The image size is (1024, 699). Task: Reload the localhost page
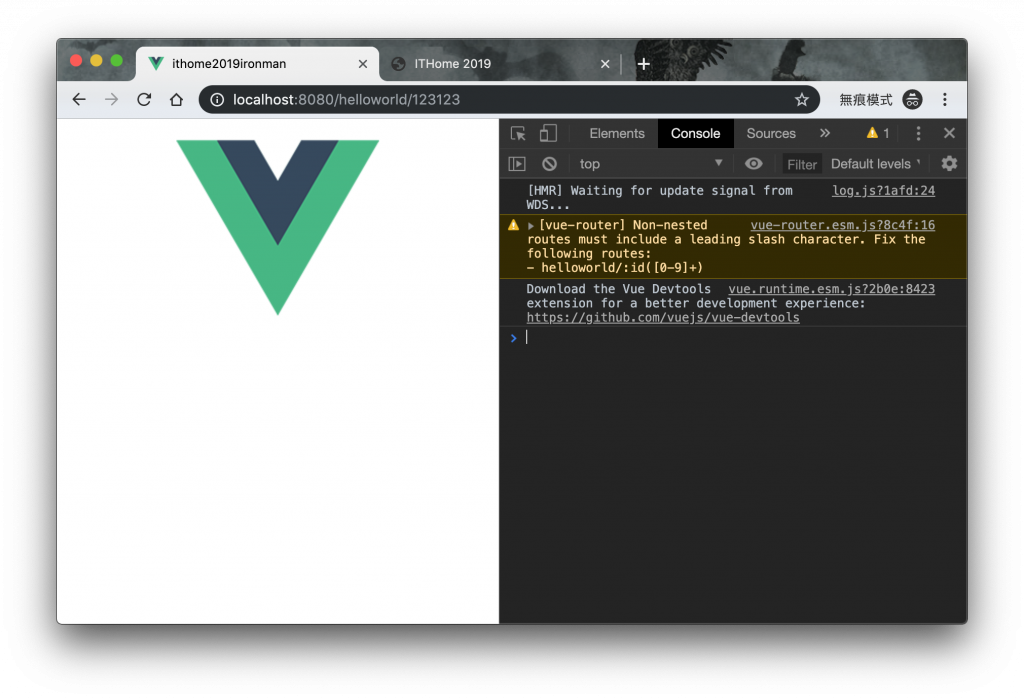(144, 99)
